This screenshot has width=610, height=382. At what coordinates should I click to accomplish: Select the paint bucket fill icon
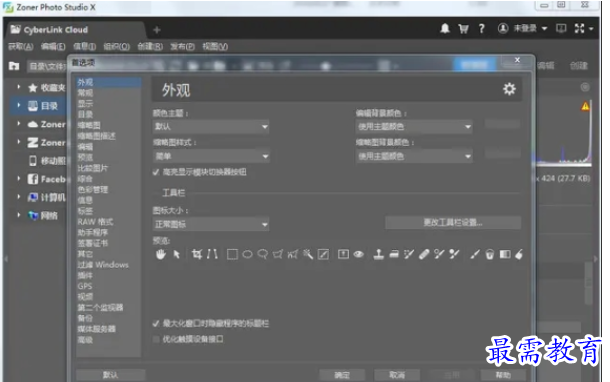490,254
